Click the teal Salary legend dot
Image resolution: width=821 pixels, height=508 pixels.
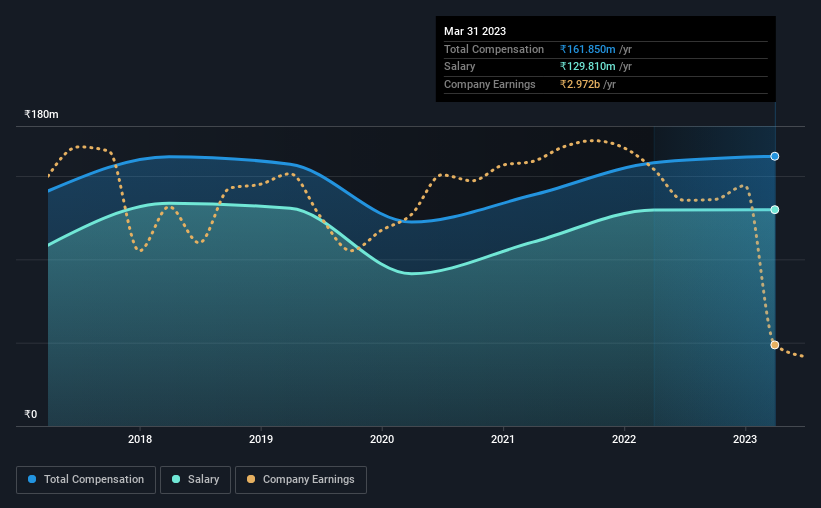tap(176, 479)
